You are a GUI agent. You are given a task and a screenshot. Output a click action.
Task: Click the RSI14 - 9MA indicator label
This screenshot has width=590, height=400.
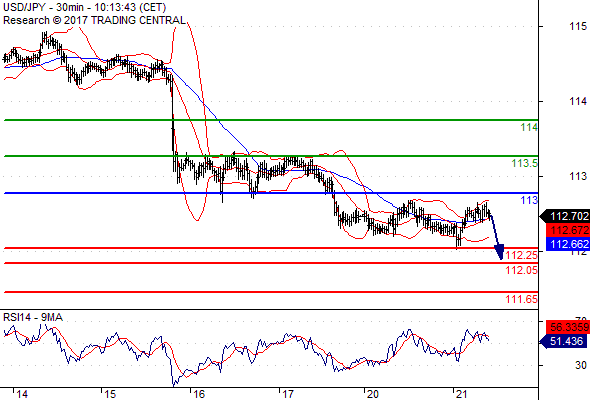pos(33,318)
